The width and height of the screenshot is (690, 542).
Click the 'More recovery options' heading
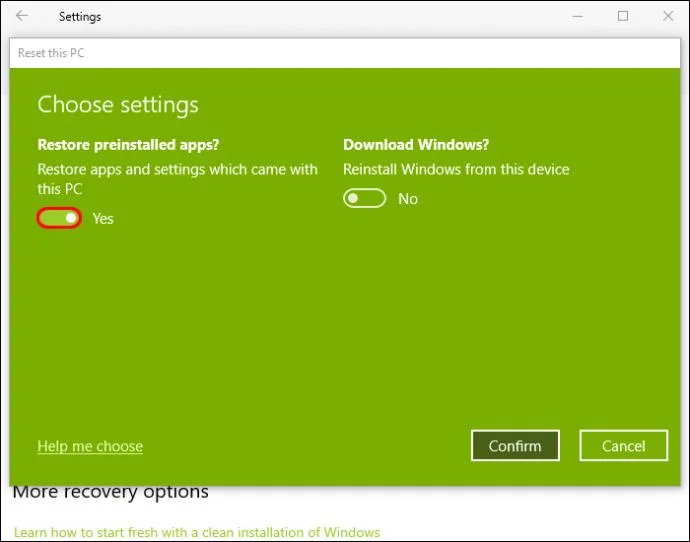(x=110, y=492)
